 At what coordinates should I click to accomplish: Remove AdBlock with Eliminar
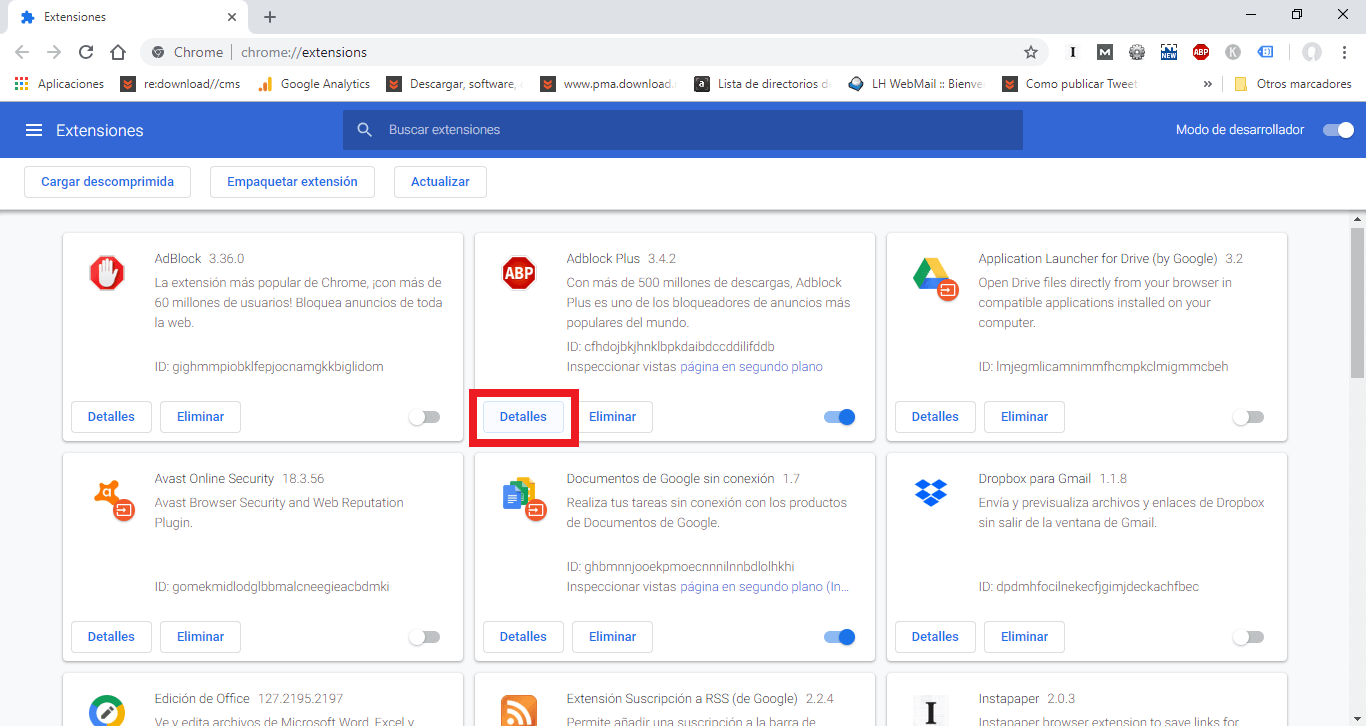(201, 417)
